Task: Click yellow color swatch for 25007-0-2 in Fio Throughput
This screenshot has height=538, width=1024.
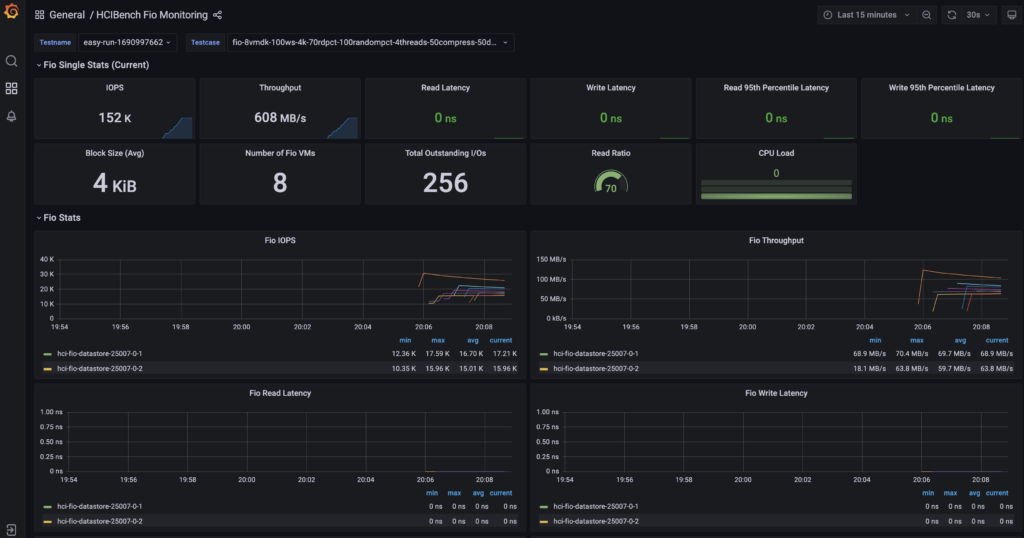Action: [543, 369]
